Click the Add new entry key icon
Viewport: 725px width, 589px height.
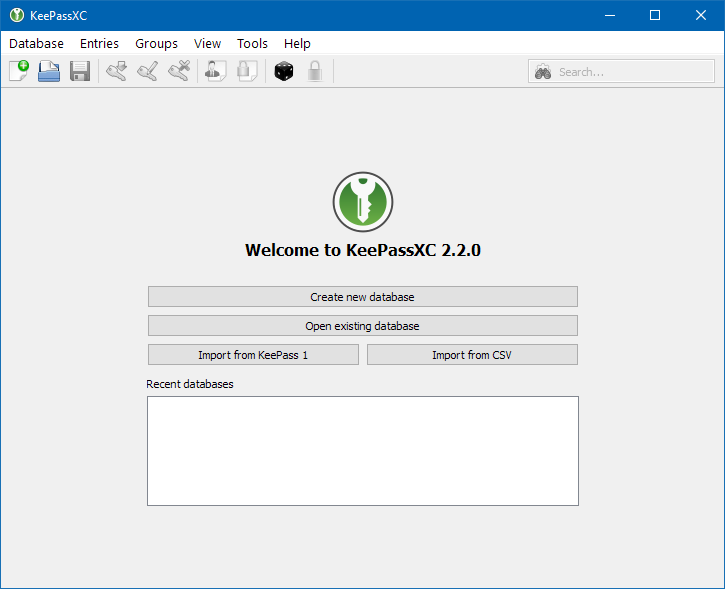(x=116, y=71)
